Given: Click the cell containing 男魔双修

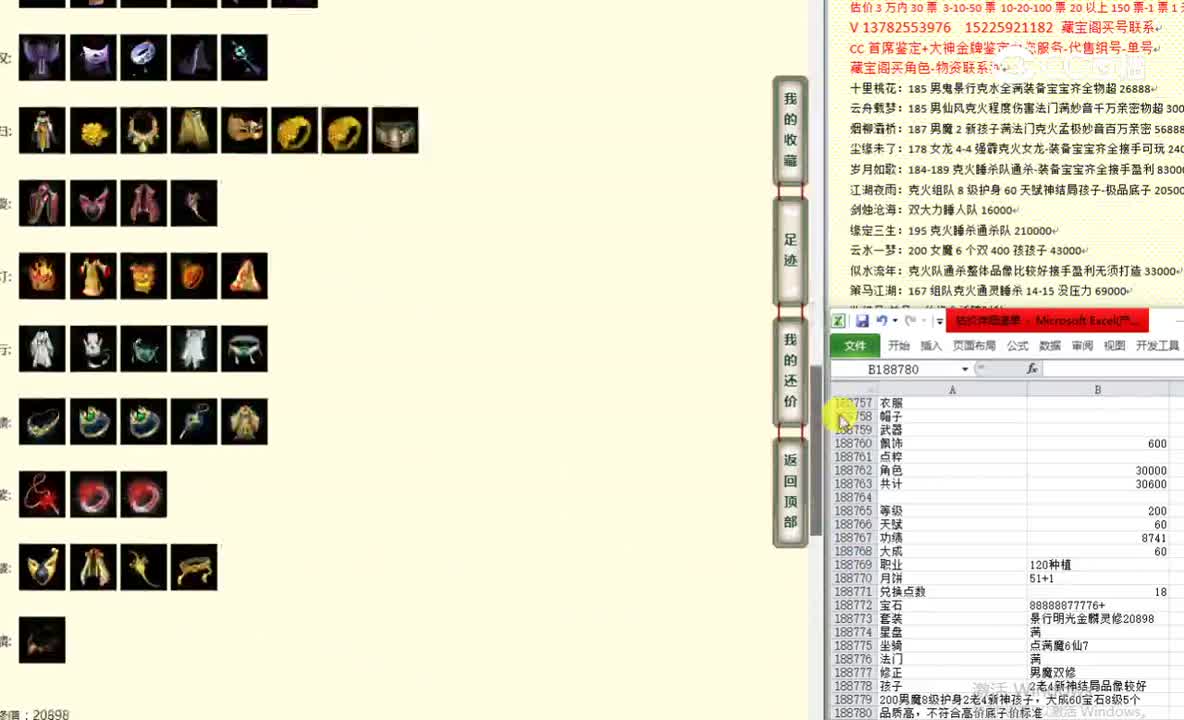Looking at the screenshot, I should (1097, 672).
